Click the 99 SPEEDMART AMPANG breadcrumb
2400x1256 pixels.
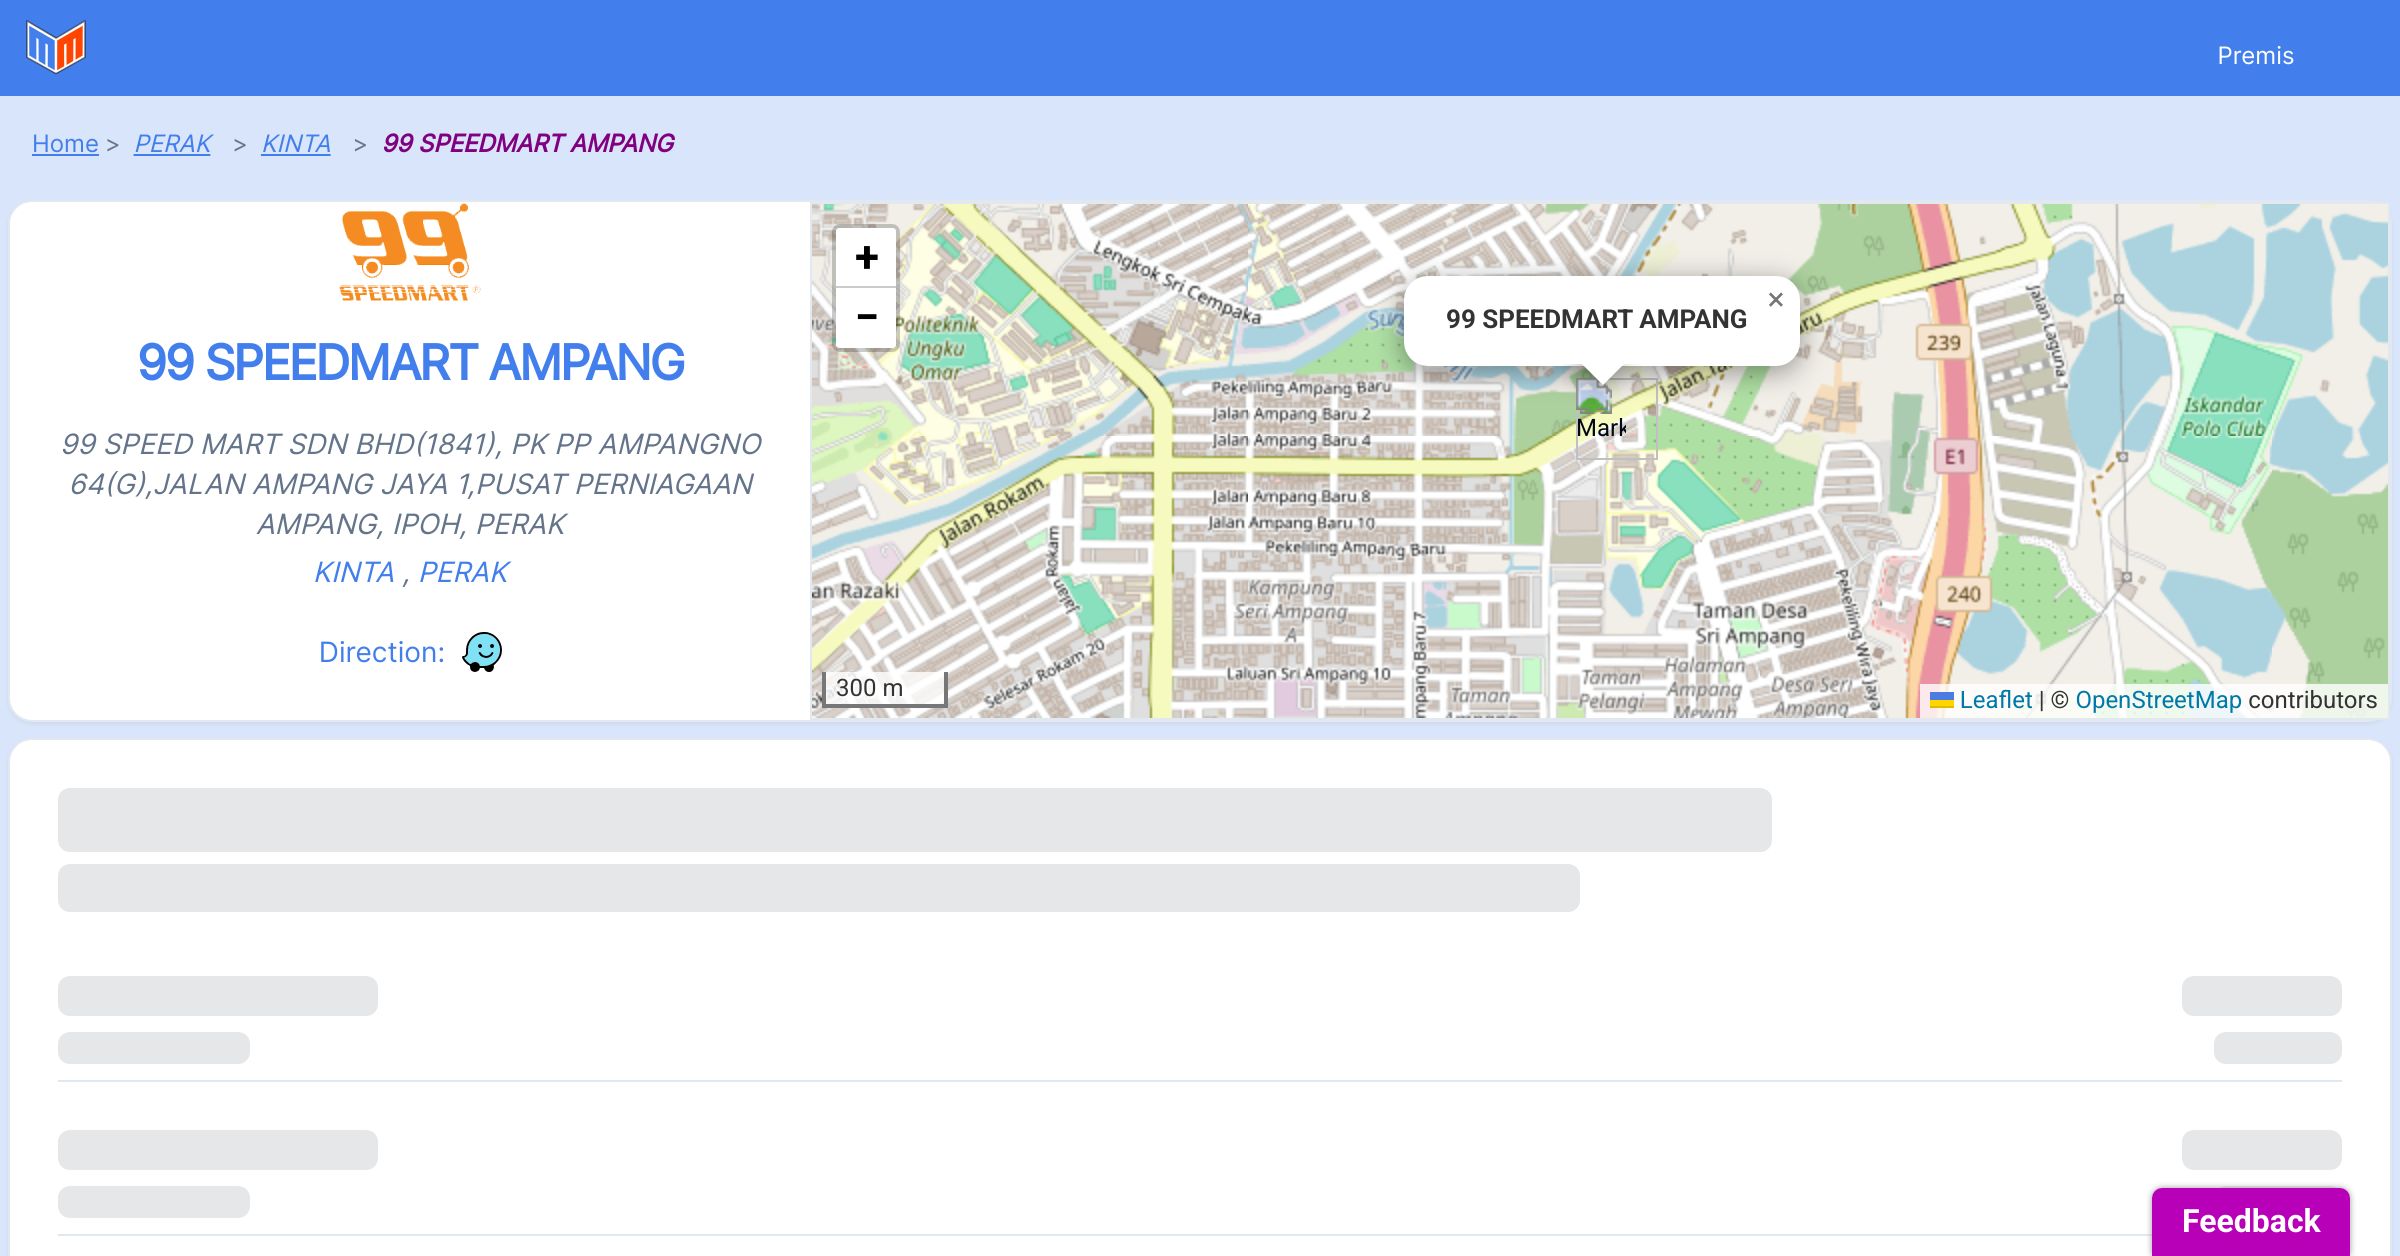528,144
